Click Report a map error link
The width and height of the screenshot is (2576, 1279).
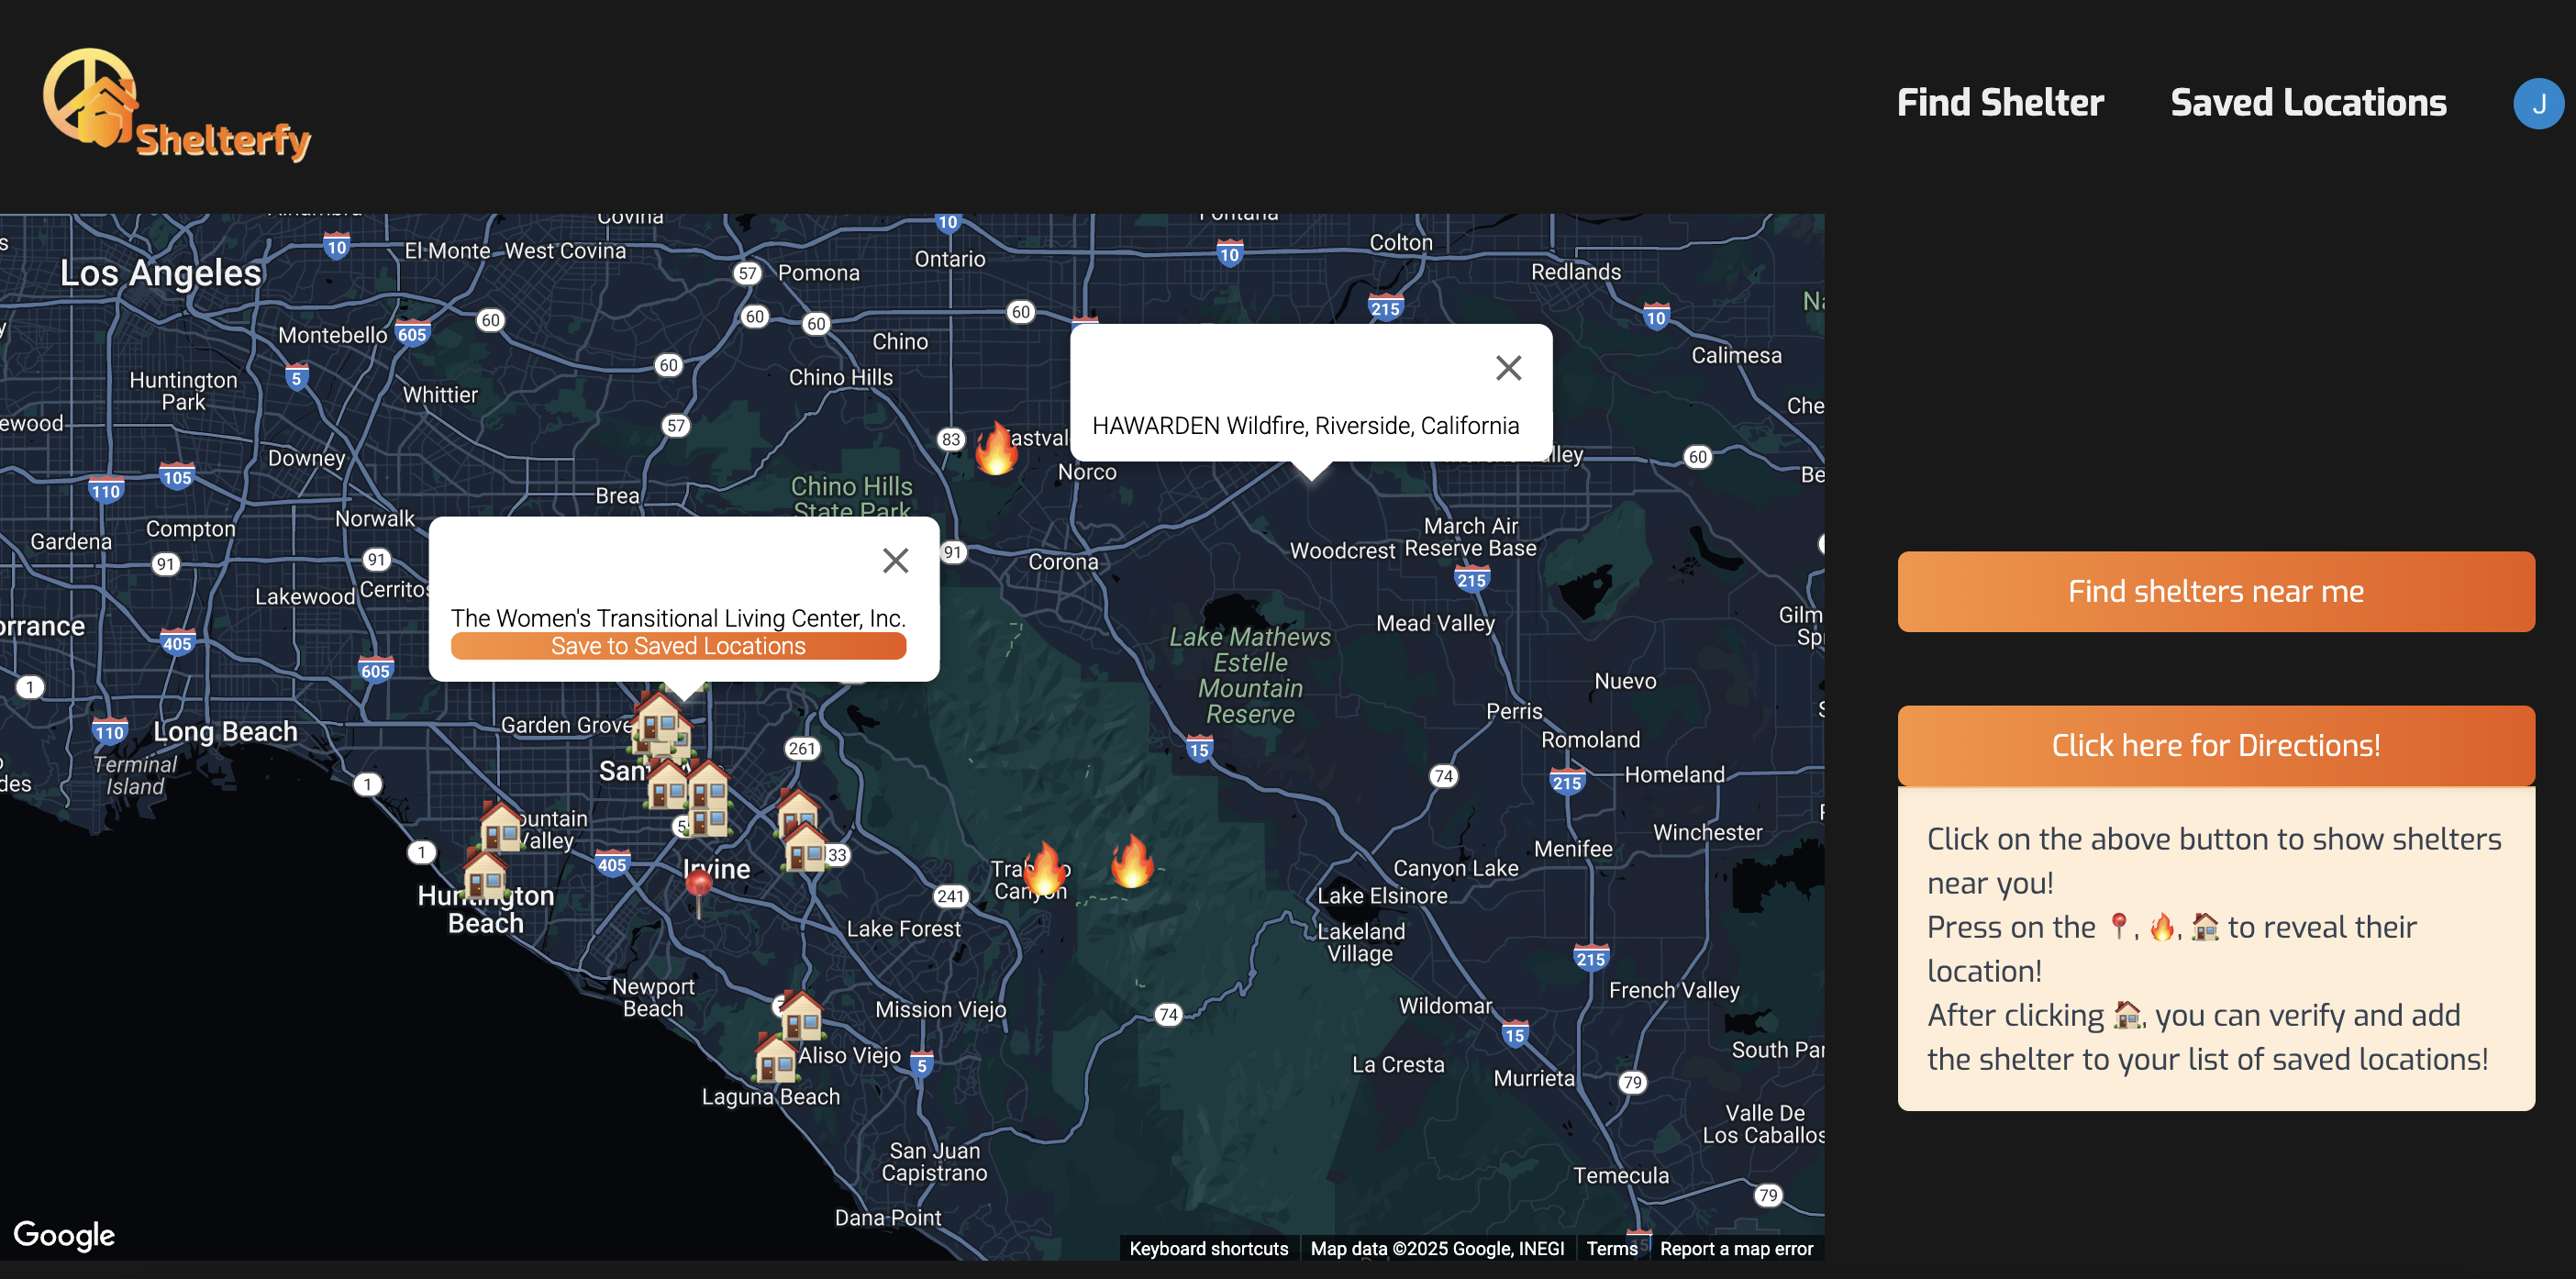[x=1735, y=1248]
